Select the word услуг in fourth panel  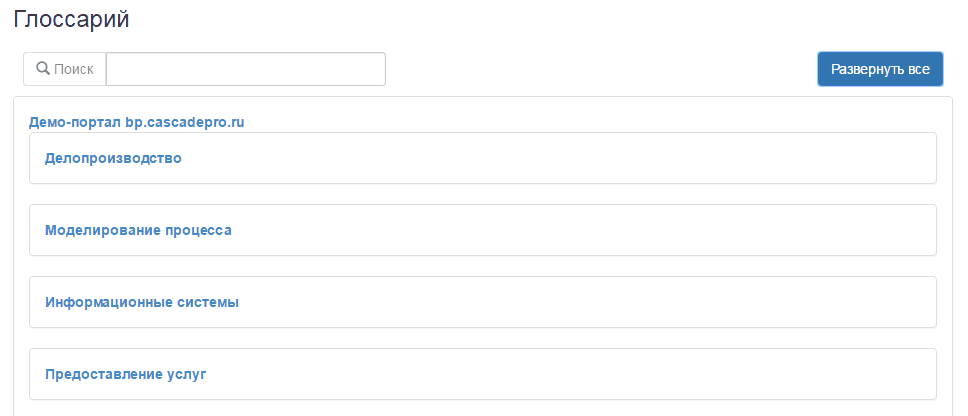pyautogui.click(x=186, y=375)
